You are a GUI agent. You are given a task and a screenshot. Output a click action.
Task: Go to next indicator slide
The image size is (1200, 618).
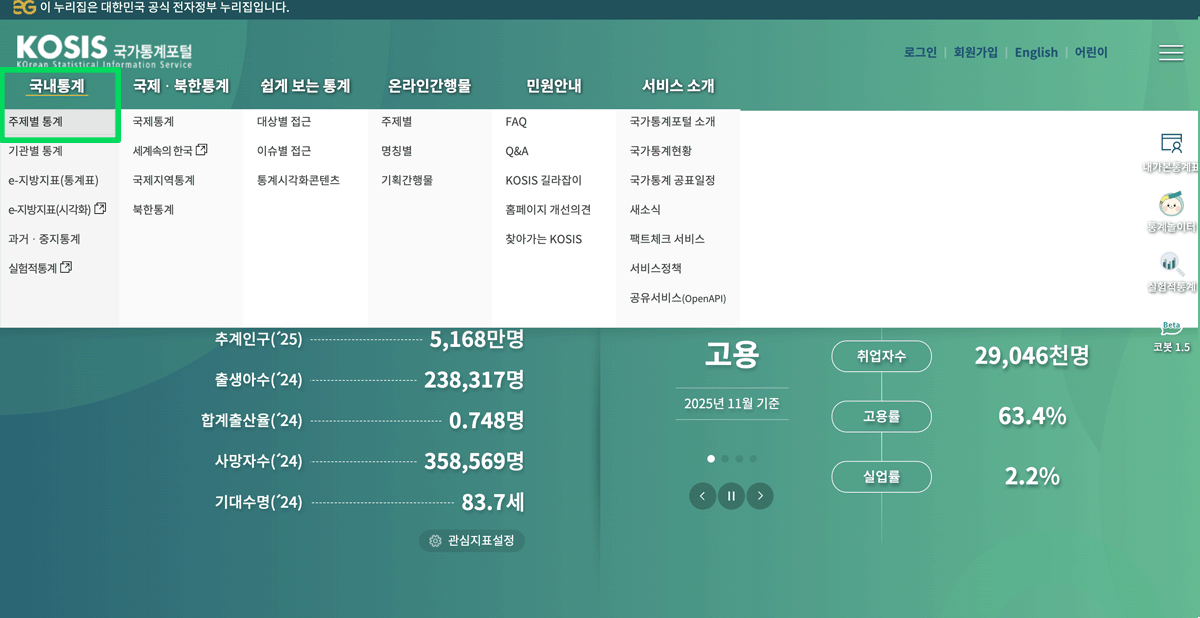[x=760, y=495]
